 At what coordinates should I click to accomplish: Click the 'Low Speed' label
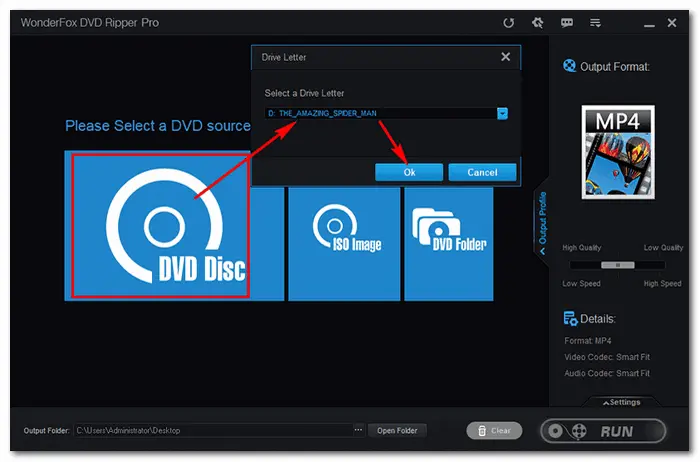[581, 283]
